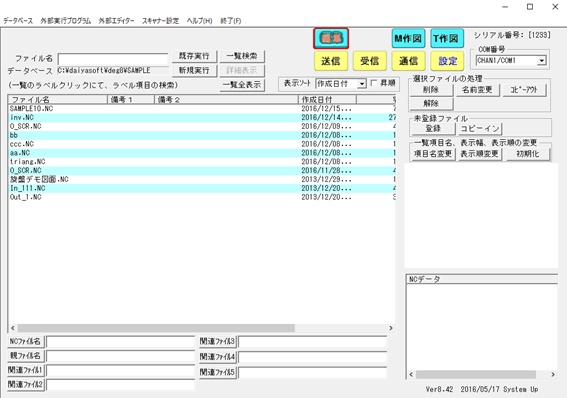Image resolution: width=567 pixels, height=398 pixels.
Task: Click the yellow 通信 button
Action: (408, 61)
